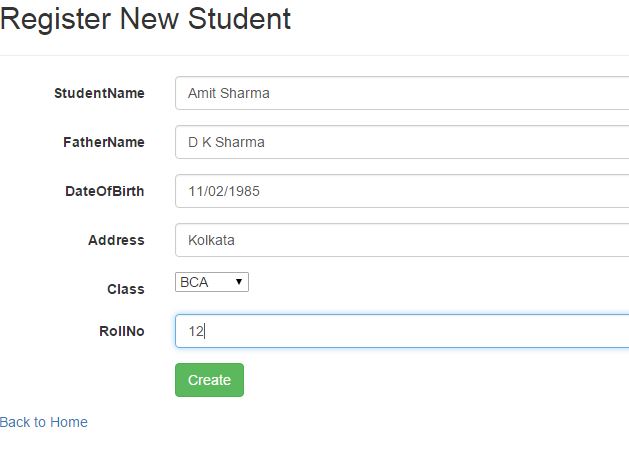
Task: Focus the FatherName text box
Action: pos(400,142)
